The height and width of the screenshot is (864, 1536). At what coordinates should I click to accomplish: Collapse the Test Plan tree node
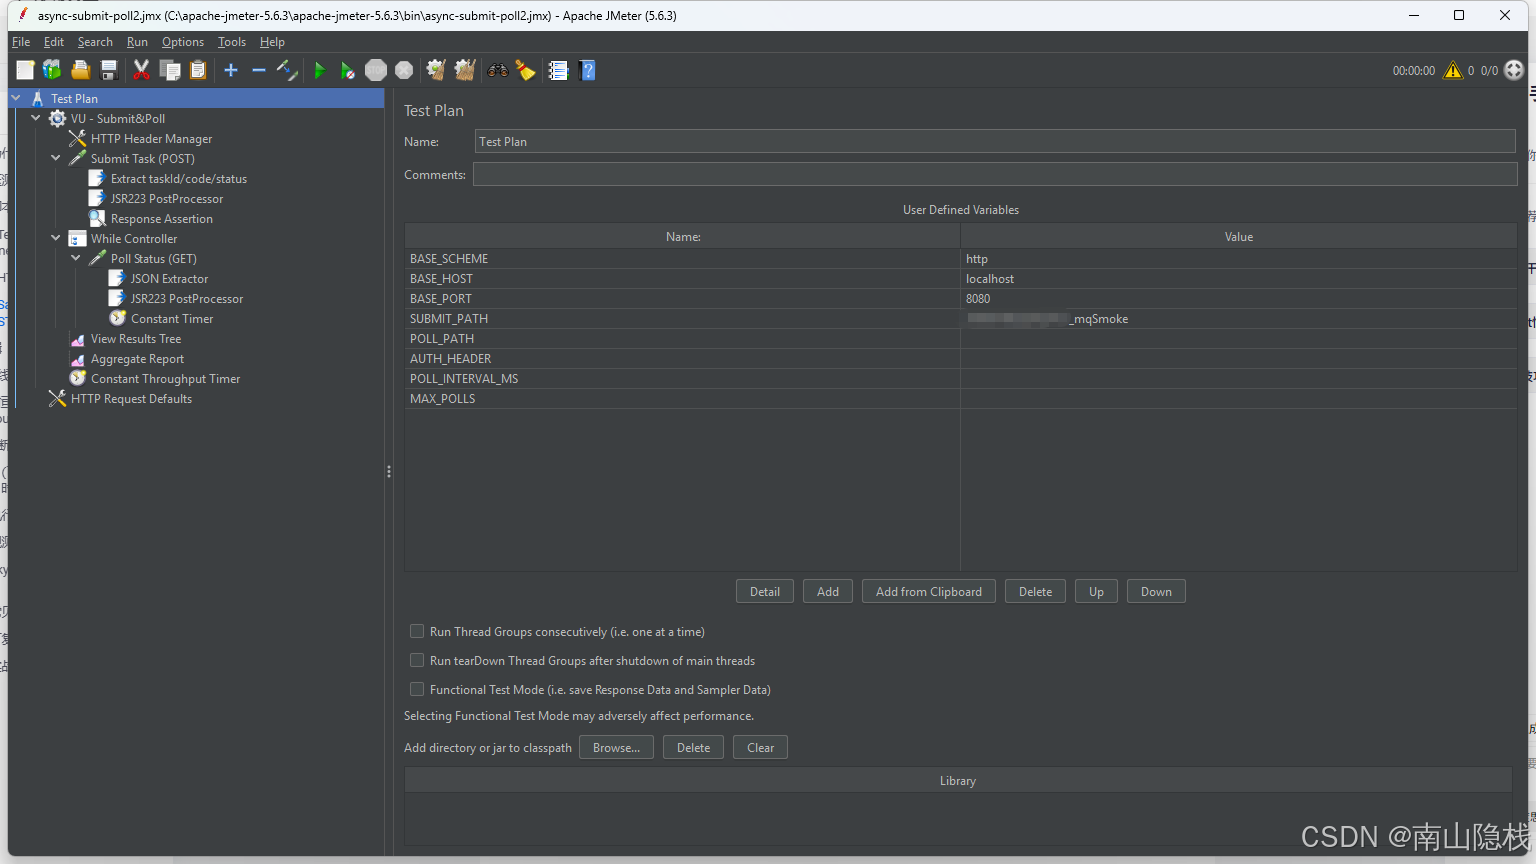click(x=16, y=98)
